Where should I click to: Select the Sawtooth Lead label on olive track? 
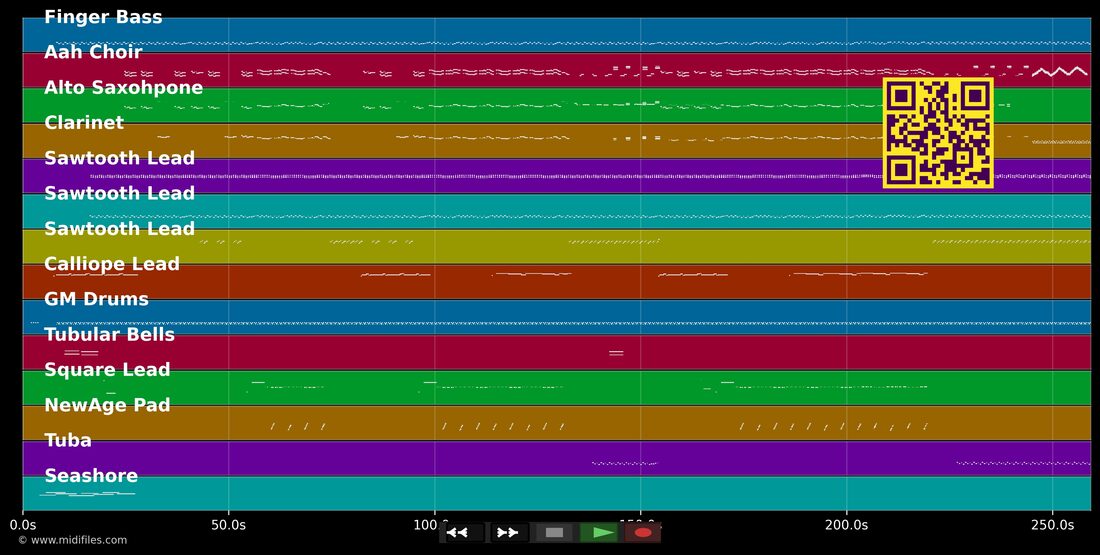coord(119,228)
